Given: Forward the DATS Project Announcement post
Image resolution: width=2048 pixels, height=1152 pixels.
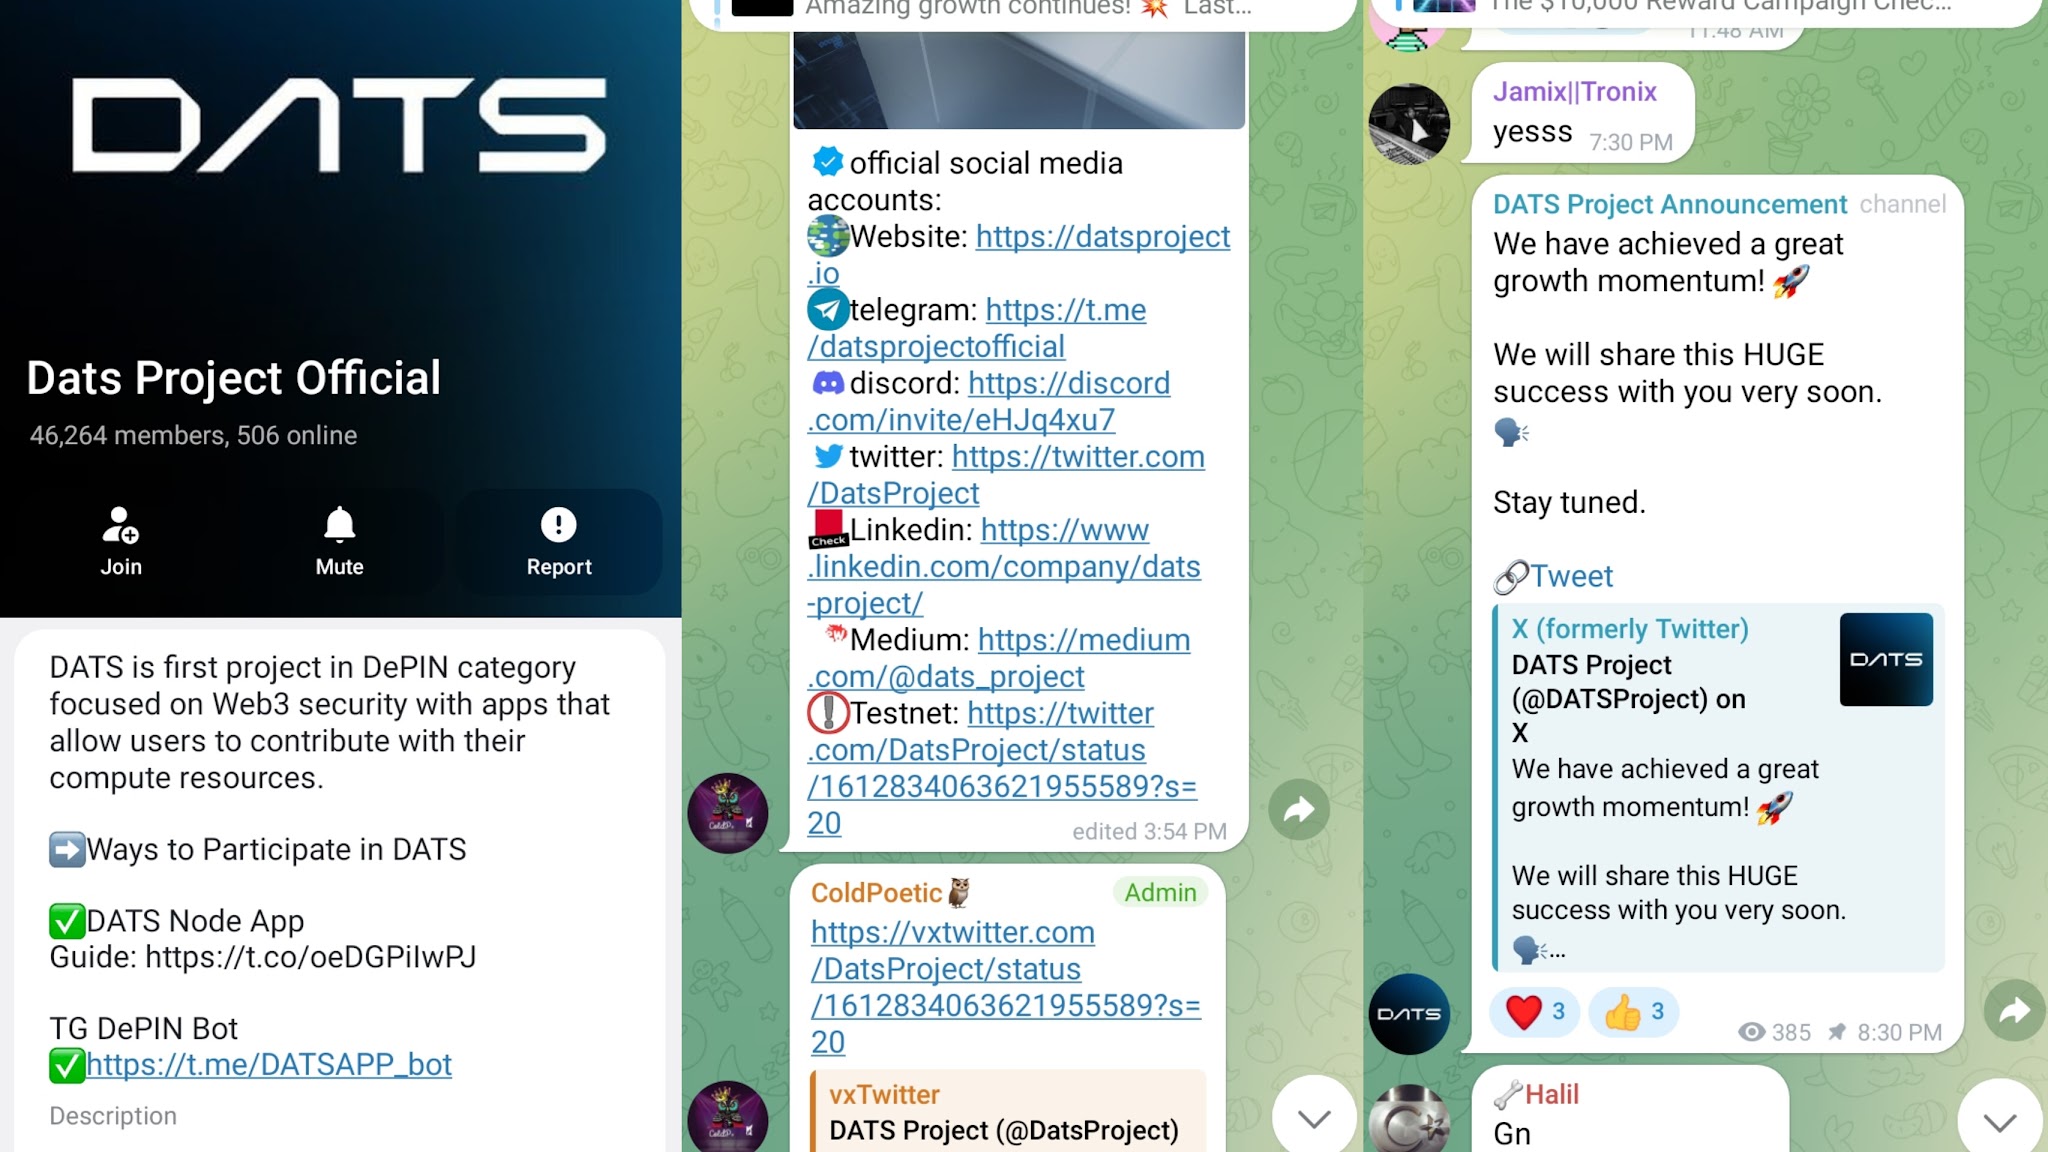Looking at the screenshot, I should [x=2014, y=1010].
